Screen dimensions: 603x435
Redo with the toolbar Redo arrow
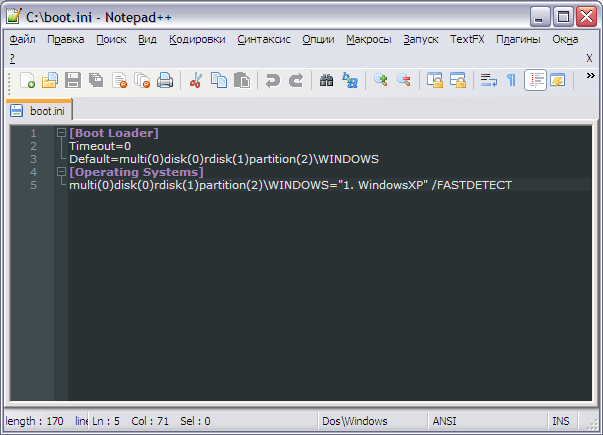click(x=296, y=81)
